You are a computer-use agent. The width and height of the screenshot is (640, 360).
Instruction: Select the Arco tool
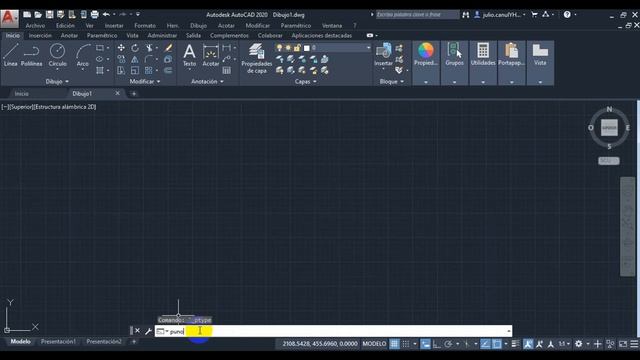coord(82,55)
